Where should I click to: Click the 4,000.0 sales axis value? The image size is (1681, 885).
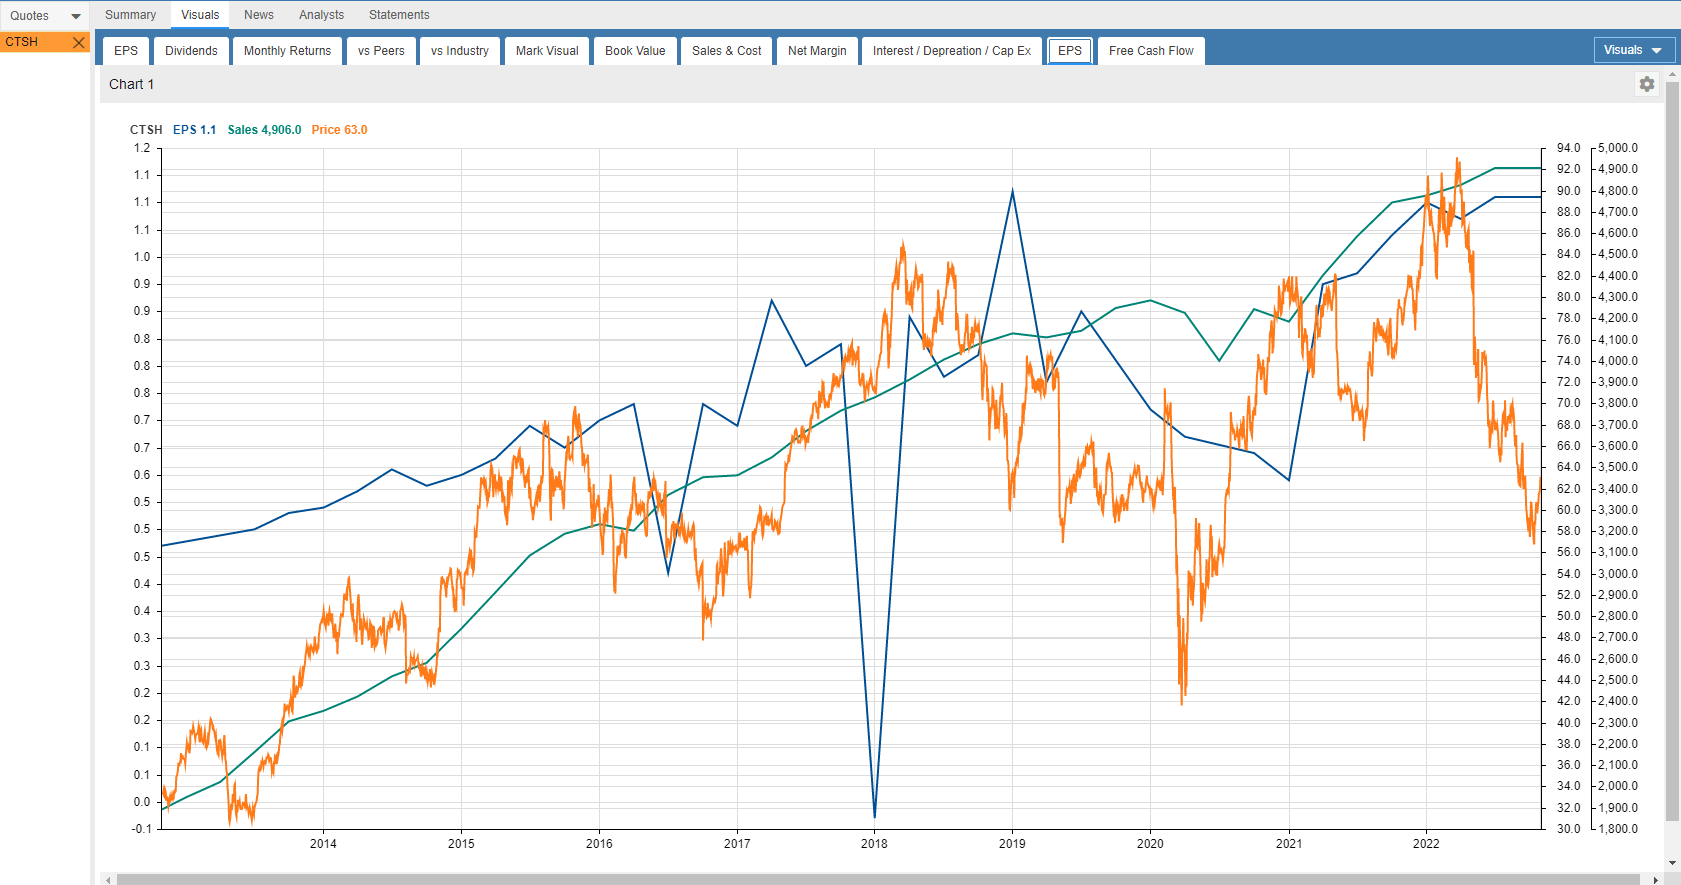[x=1618, y=361]
